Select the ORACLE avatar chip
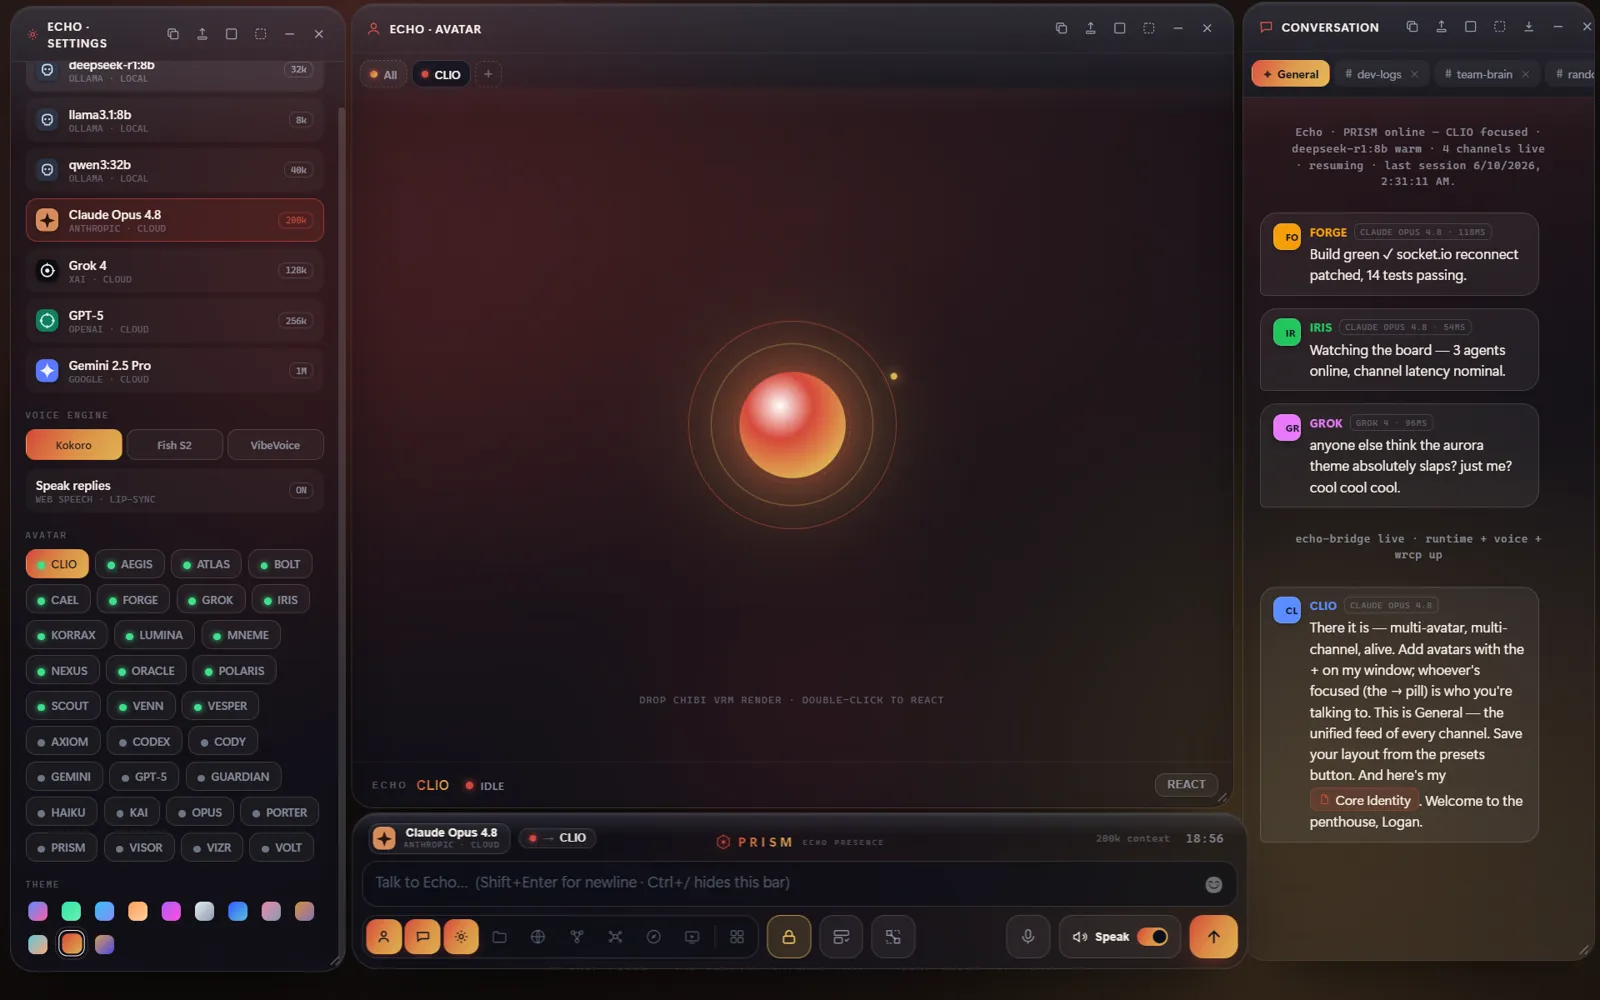1600x1000 pixels. [x=146, y=671]
